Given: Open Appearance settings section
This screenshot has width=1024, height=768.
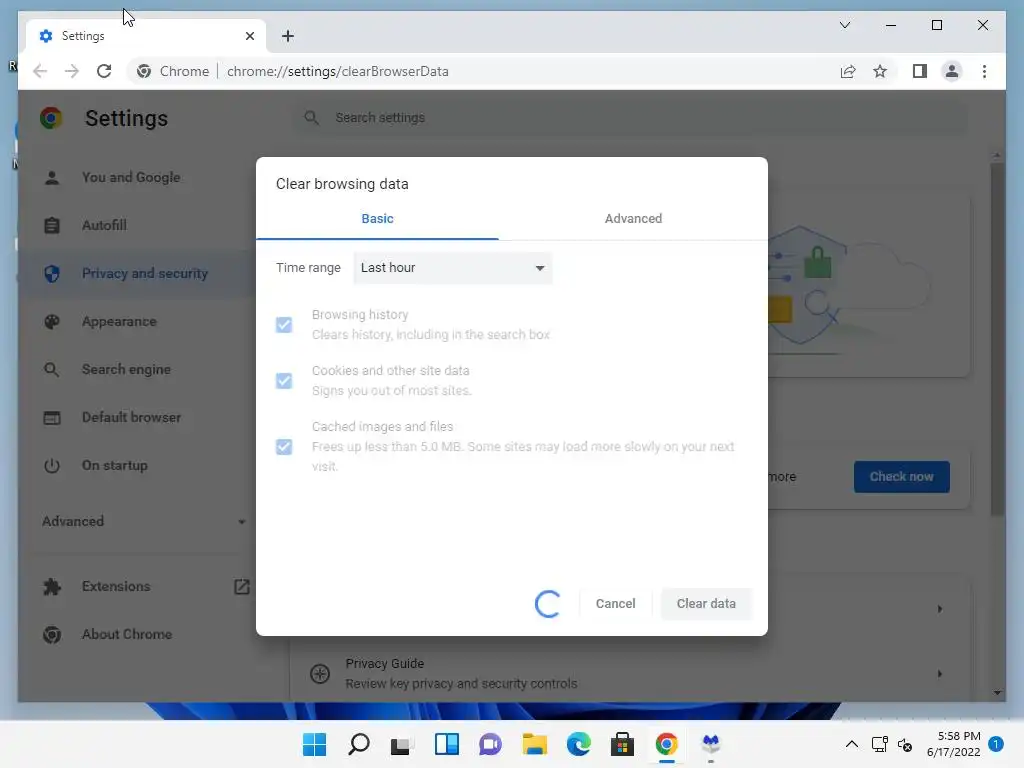Looking at the screenshot, I should pos(119,321).
